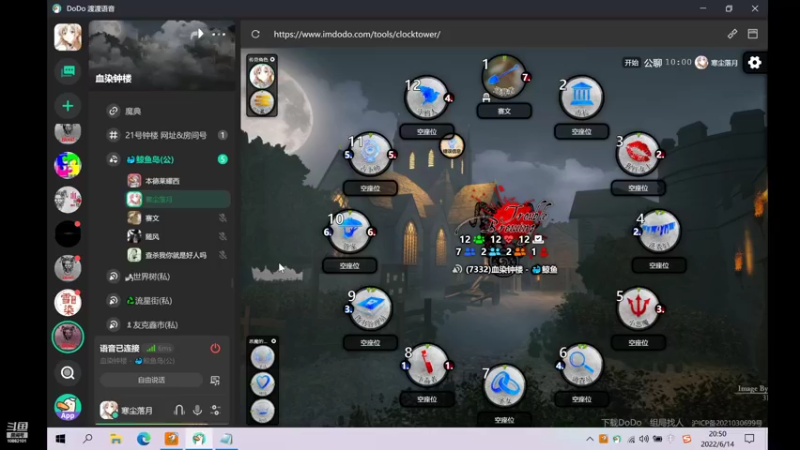Select seat 1 shovel role token
The image size is (800, 450).
pyautogui.click(x=504, y=77)
